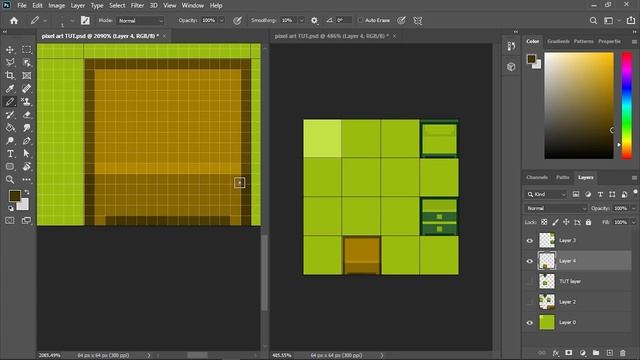The image size is (640, 360).
Task: Select the Object Selection tool
Action: [27, 62]
